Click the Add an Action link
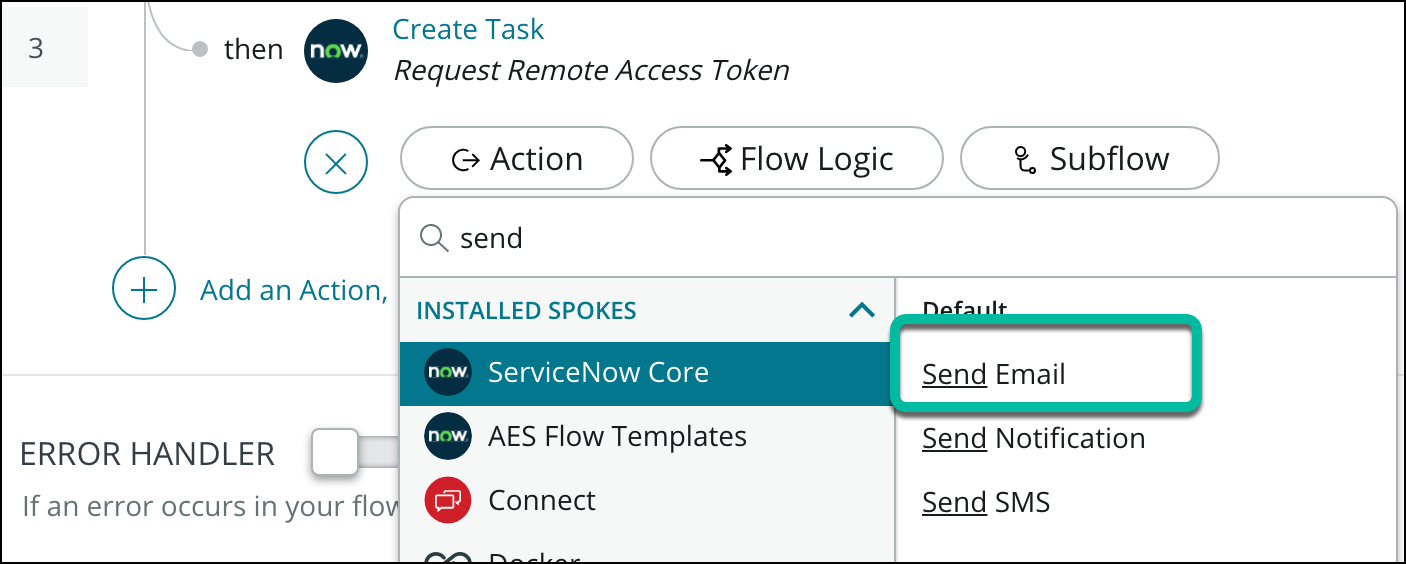This screenshot has width=1406, height=564. tap(294, 290)
